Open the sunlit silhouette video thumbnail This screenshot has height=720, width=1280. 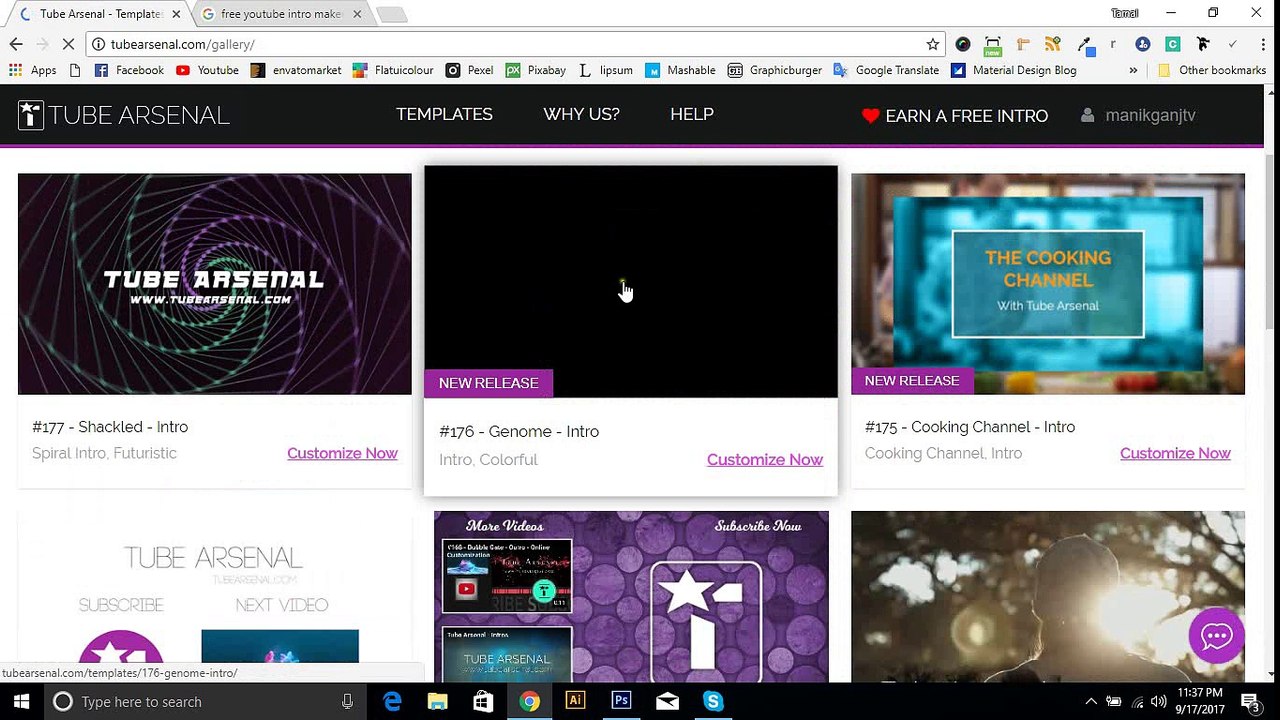(1048, 597)
